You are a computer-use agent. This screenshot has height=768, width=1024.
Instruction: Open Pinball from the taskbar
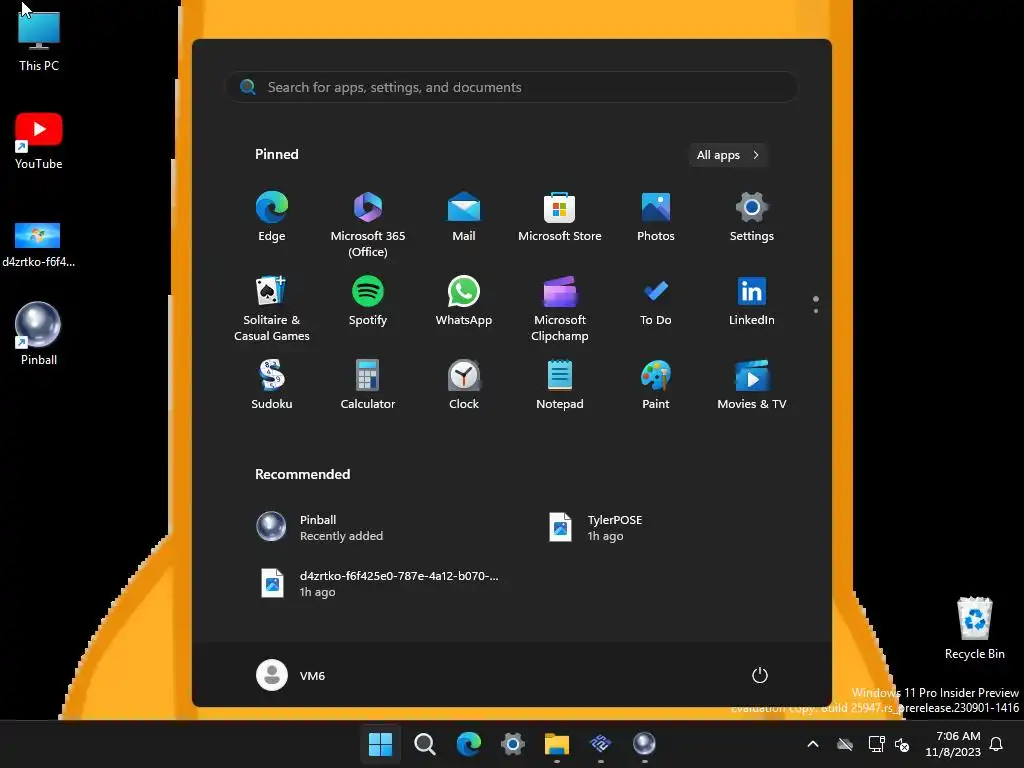coord(645,743)
